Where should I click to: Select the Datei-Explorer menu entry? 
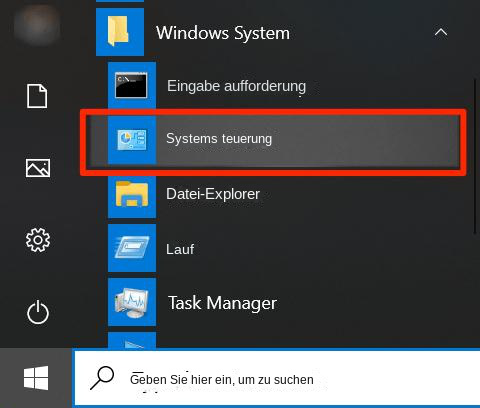(x=213, y=194)
